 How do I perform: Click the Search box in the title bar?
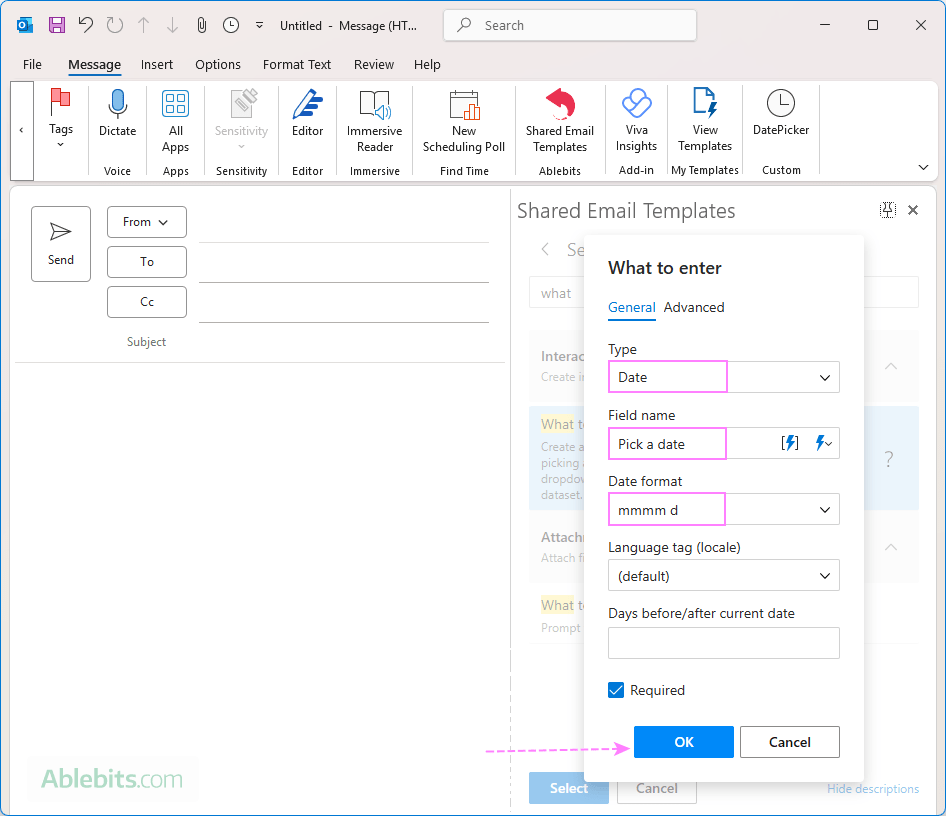(x=570, y=25)
